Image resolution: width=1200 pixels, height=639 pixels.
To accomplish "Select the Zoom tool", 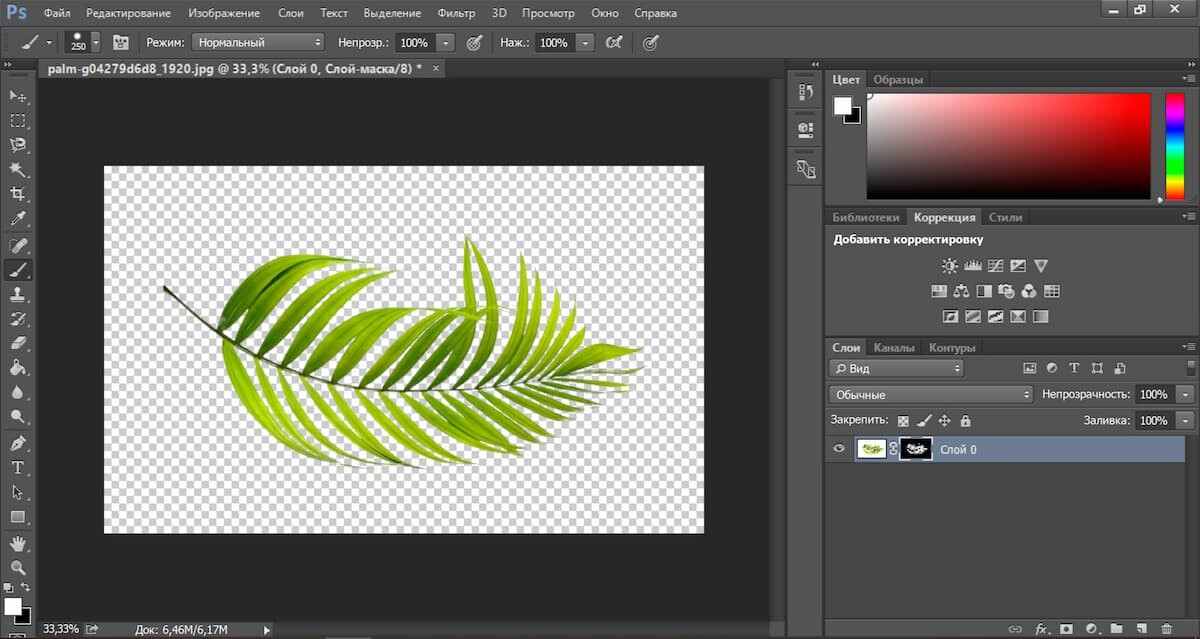I will 17,567.
